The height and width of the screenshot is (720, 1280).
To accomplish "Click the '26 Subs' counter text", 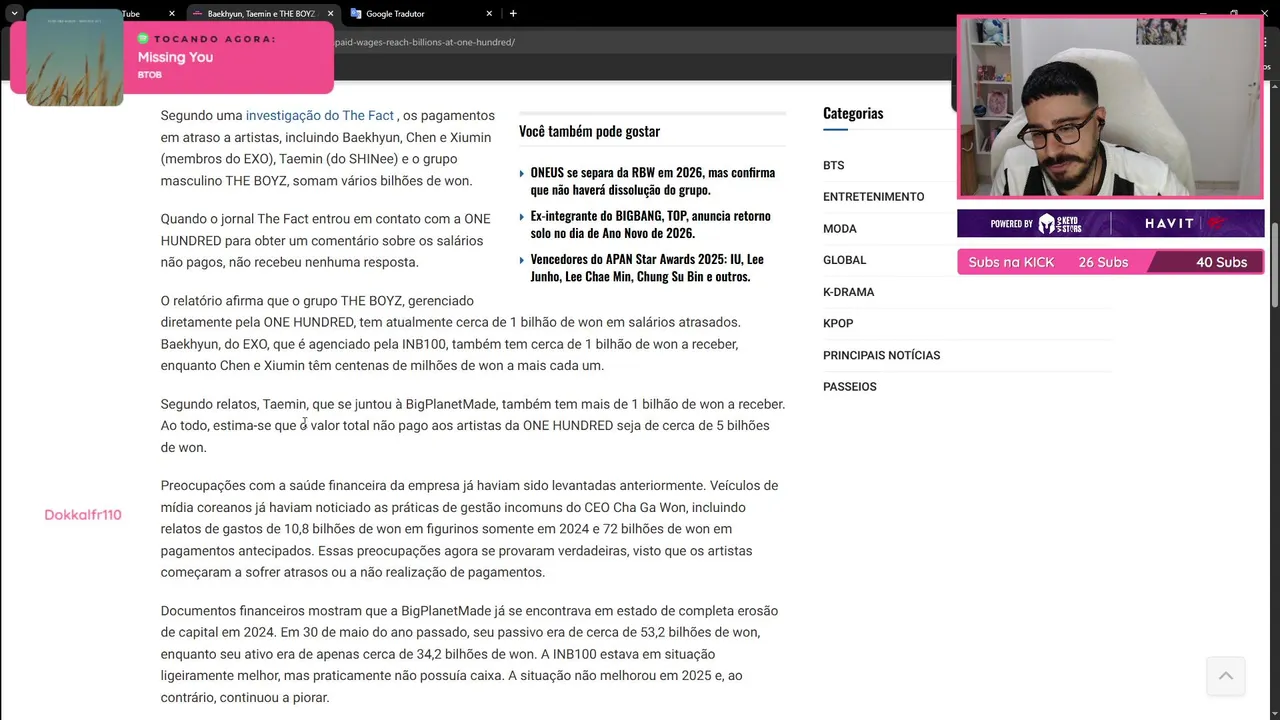I will pos(1103,262).
